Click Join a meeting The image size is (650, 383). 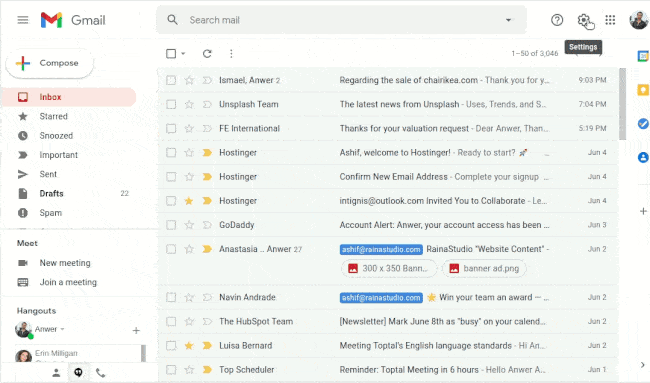(x=68, y=282)
